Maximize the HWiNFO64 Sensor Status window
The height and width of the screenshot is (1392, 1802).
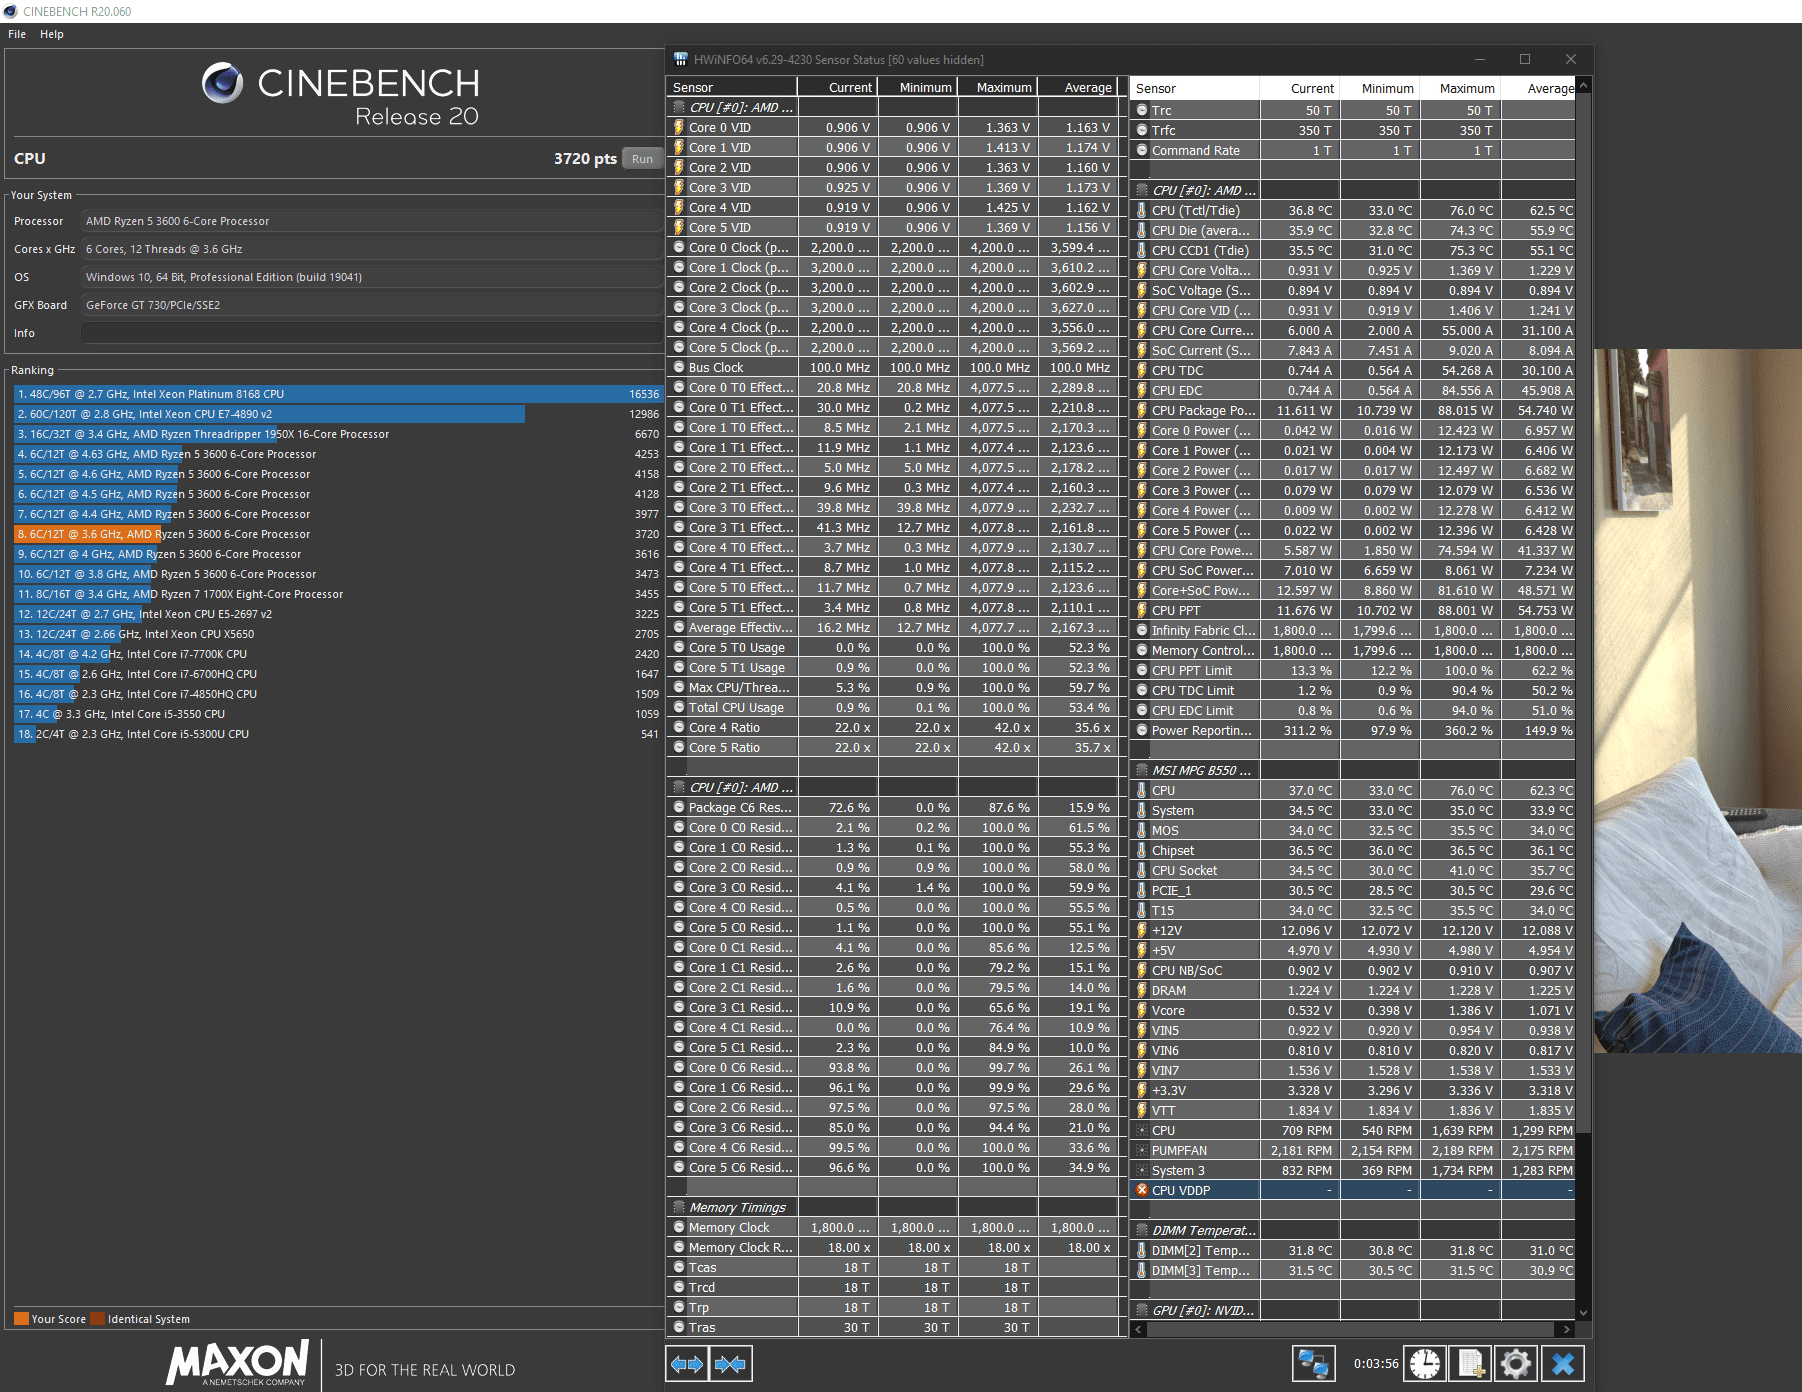(x=1525, y=60)
